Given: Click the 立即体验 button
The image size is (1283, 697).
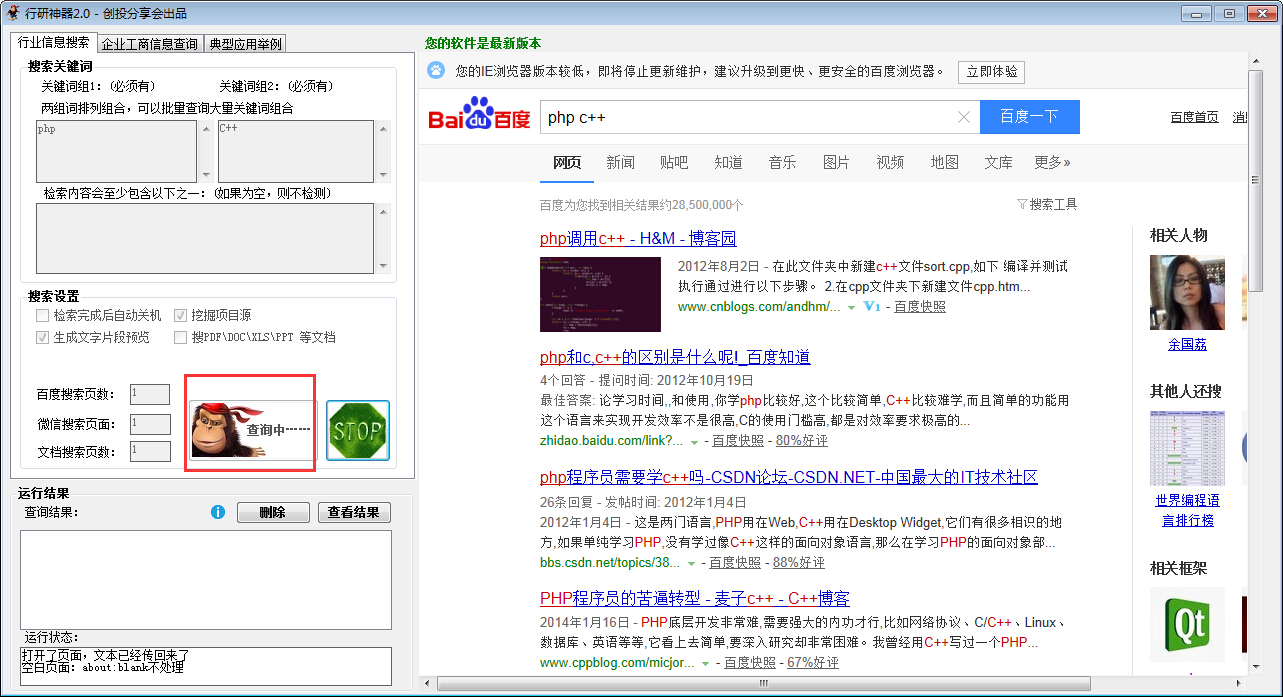Looking at the screenshot, I should [991, 72].
